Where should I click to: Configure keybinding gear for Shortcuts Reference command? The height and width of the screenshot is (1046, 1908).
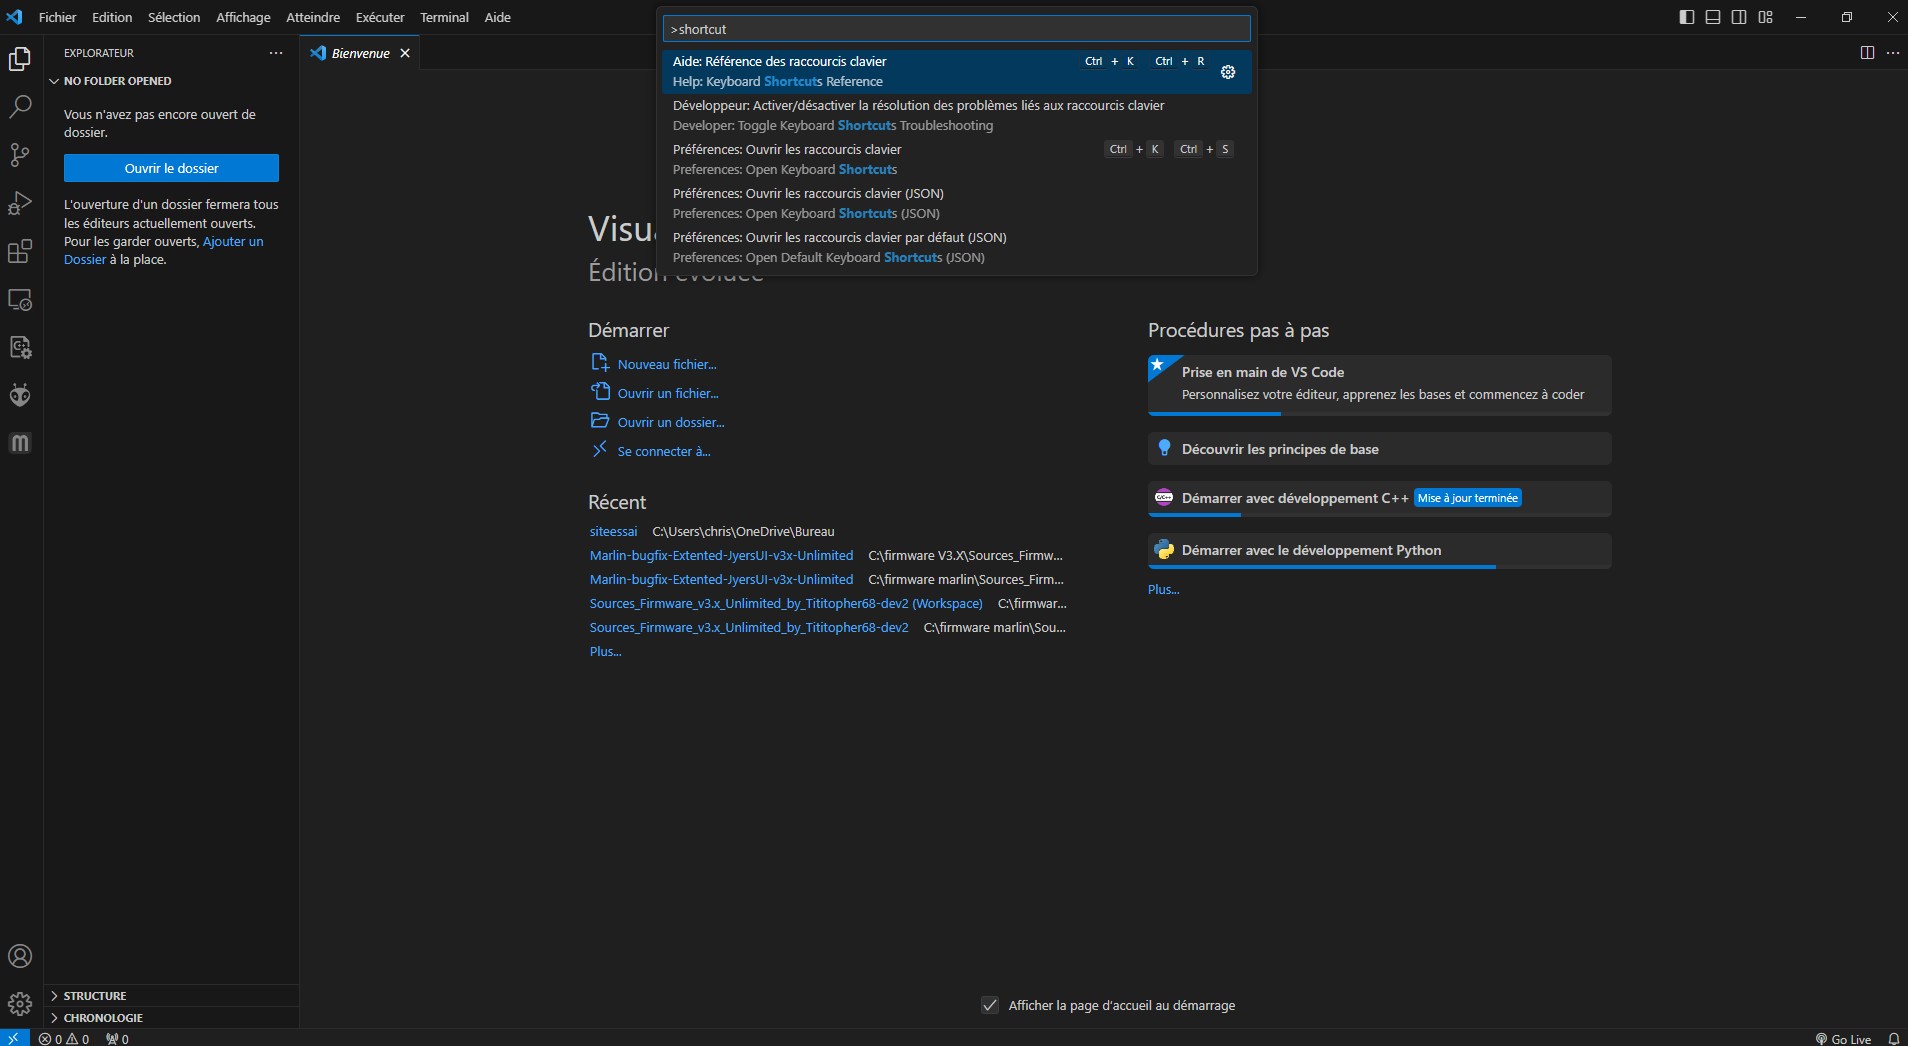pyautogui.click(x=1228, y=72)
